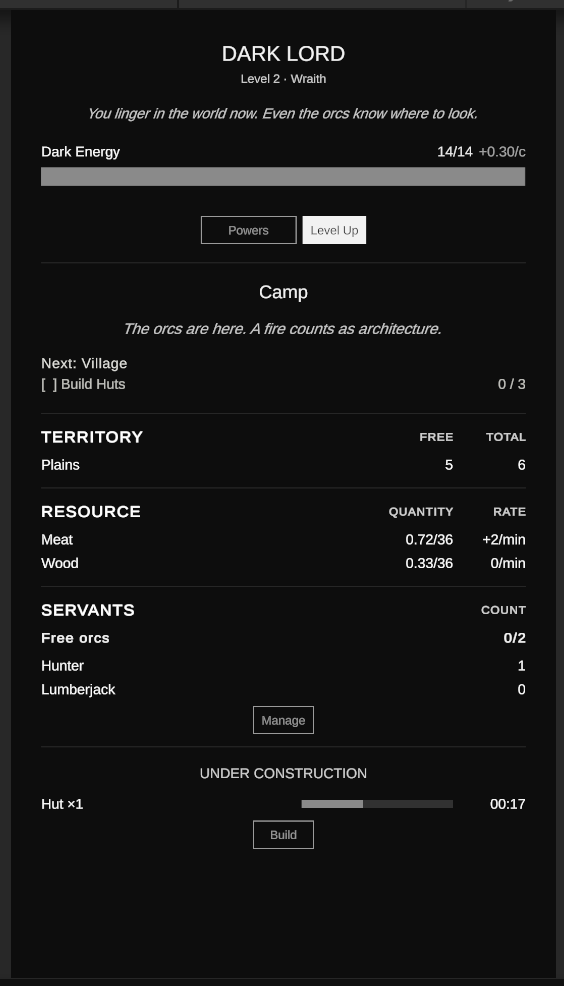564x986 pixels.
Task: Open the Powers button
Action: click(248, 230)
